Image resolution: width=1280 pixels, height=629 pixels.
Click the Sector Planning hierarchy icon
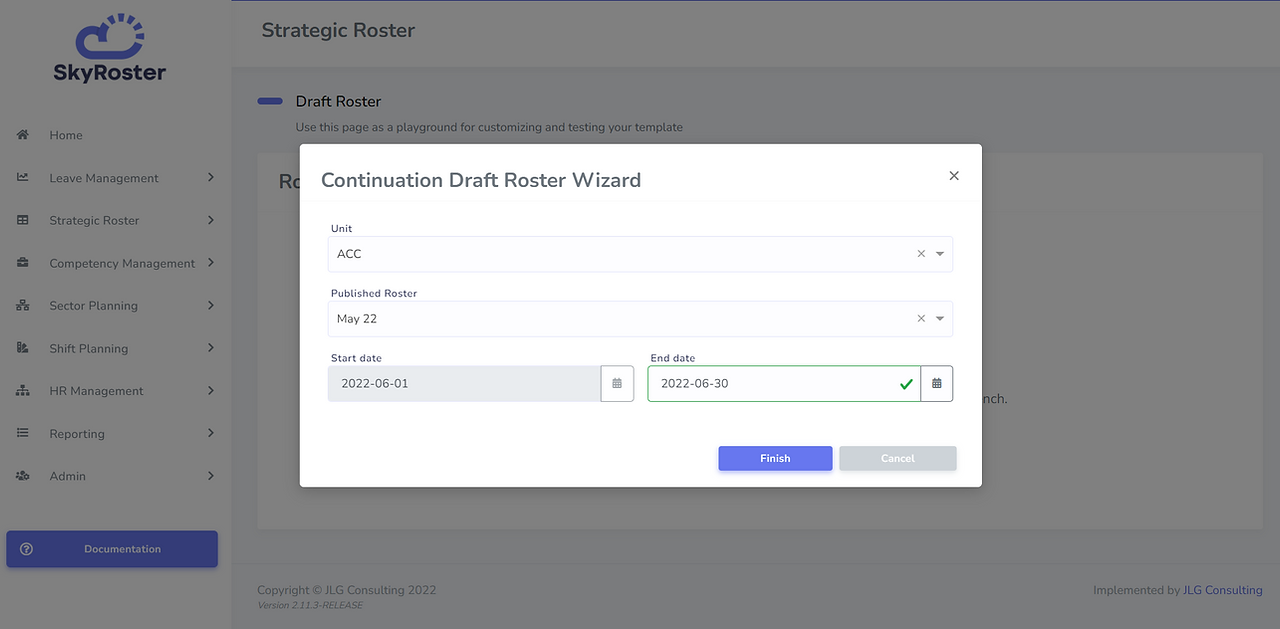[23, 306]
